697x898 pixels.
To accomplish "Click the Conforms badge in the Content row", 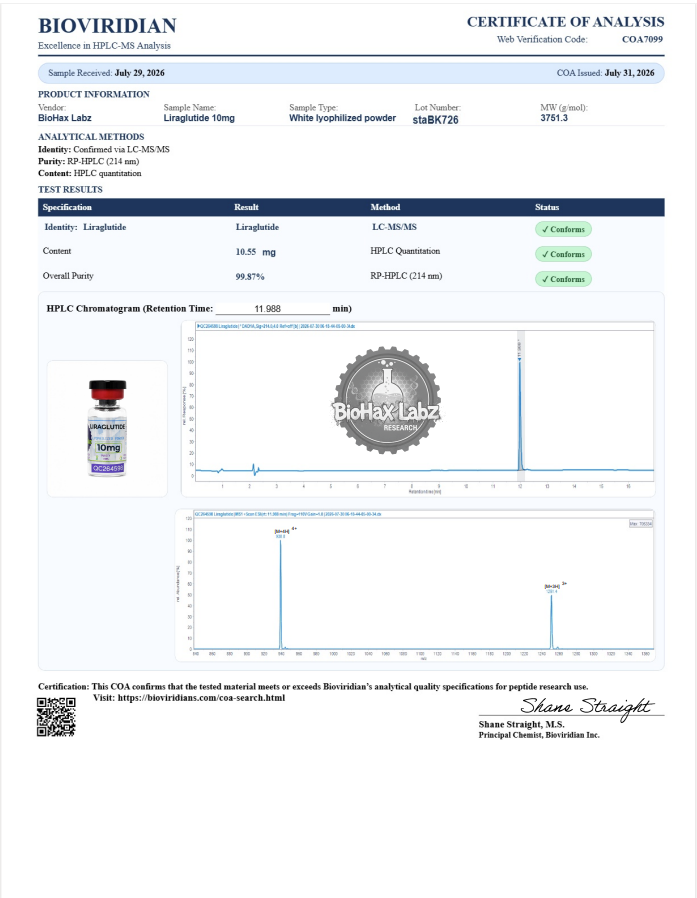I will (x=563, y=254).
